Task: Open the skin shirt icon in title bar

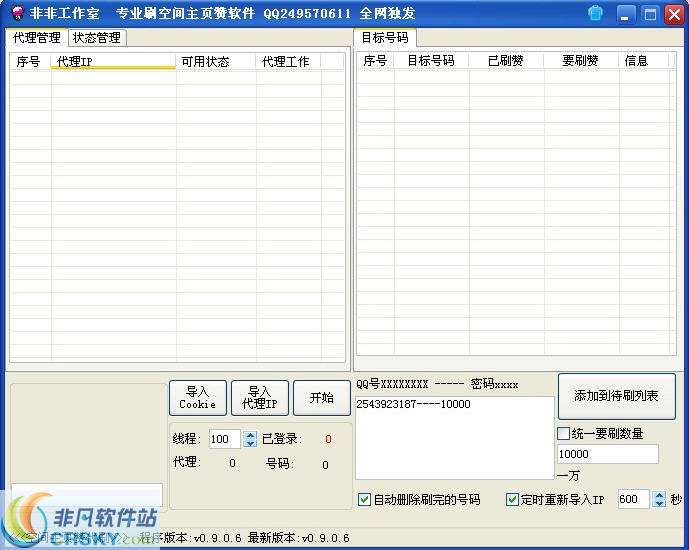Action: [595, 13]
